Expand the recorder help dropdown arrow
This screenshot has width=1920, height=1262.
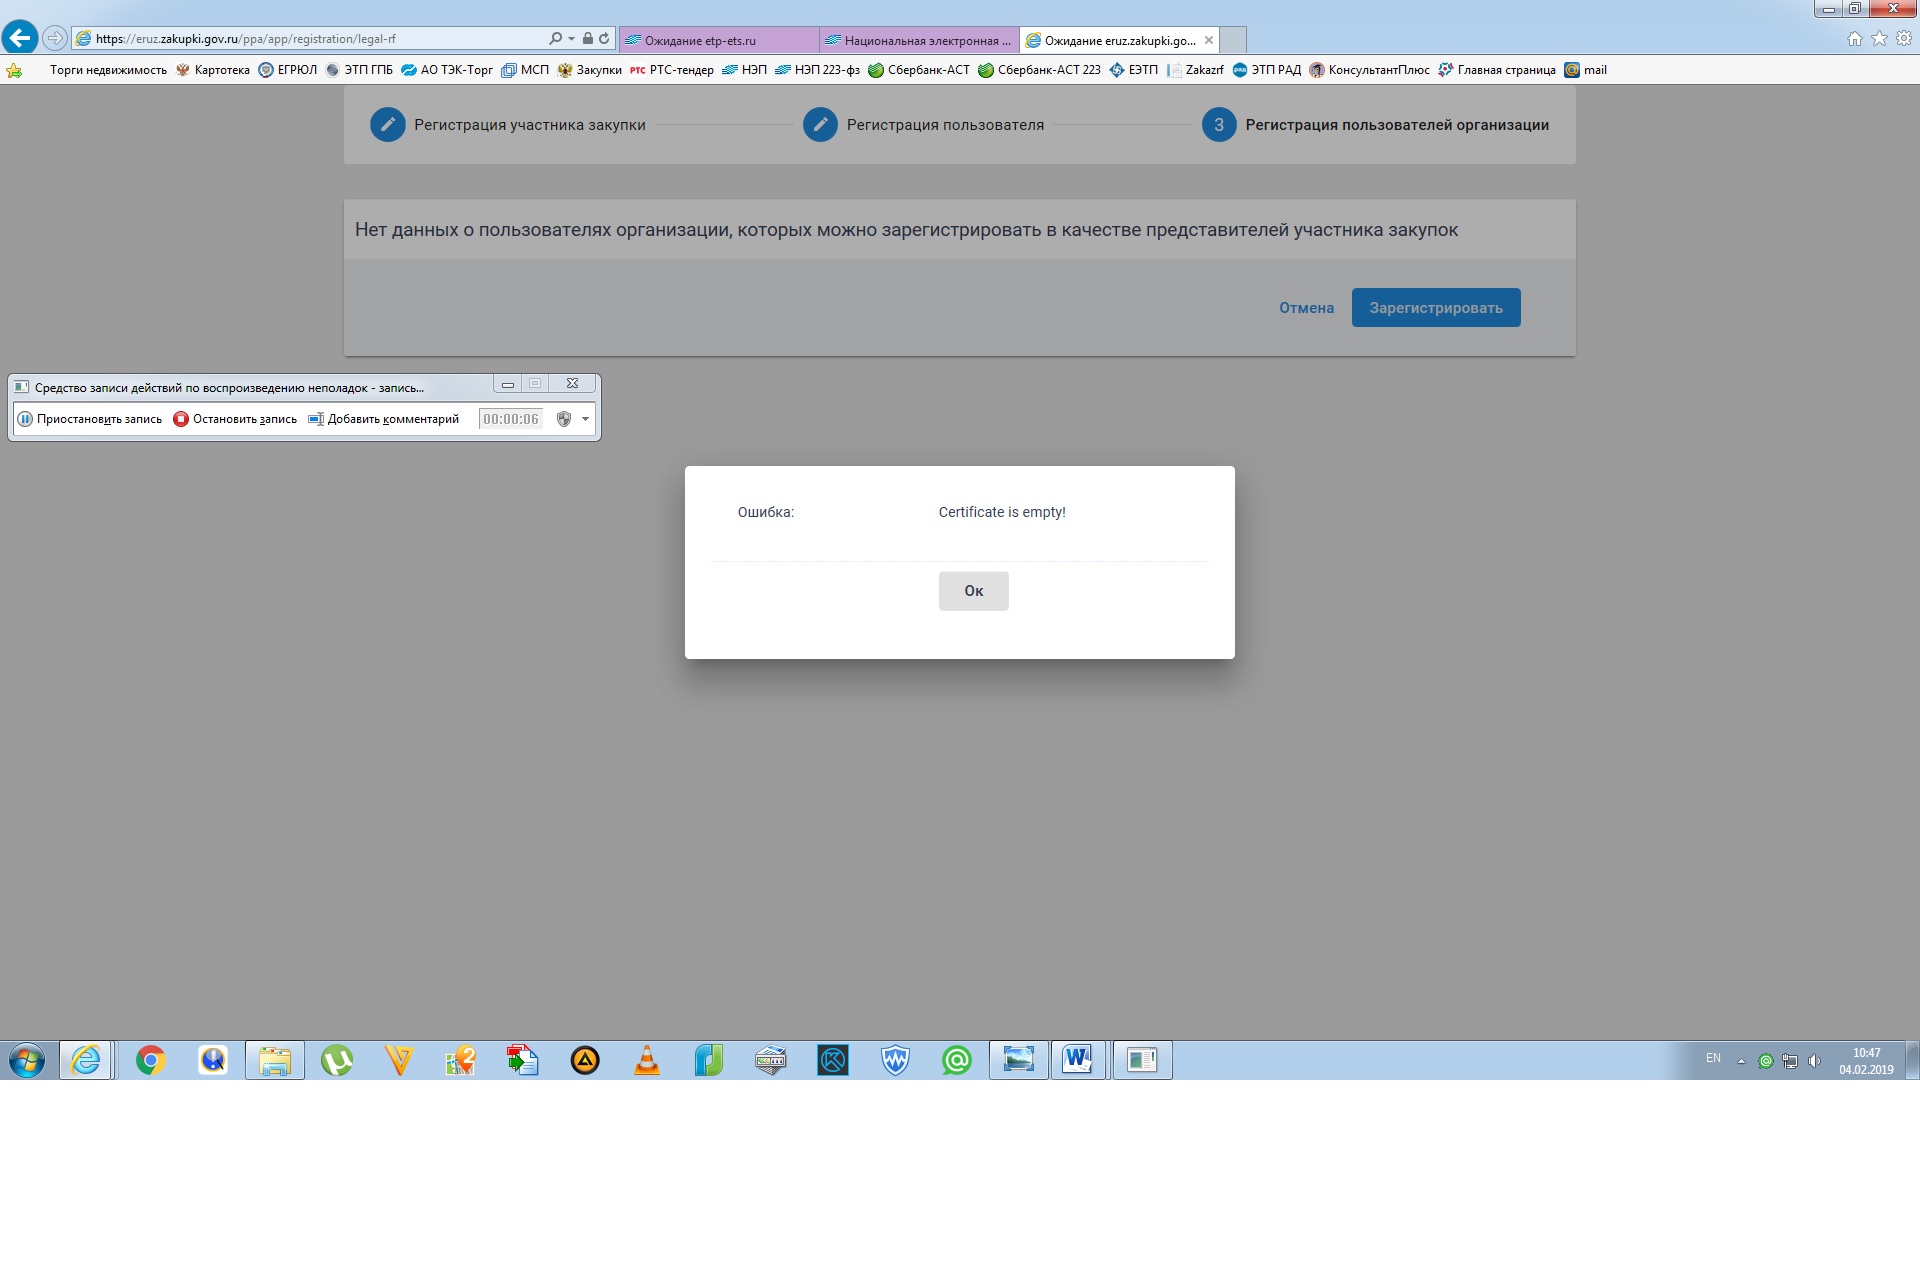[585, 419]
